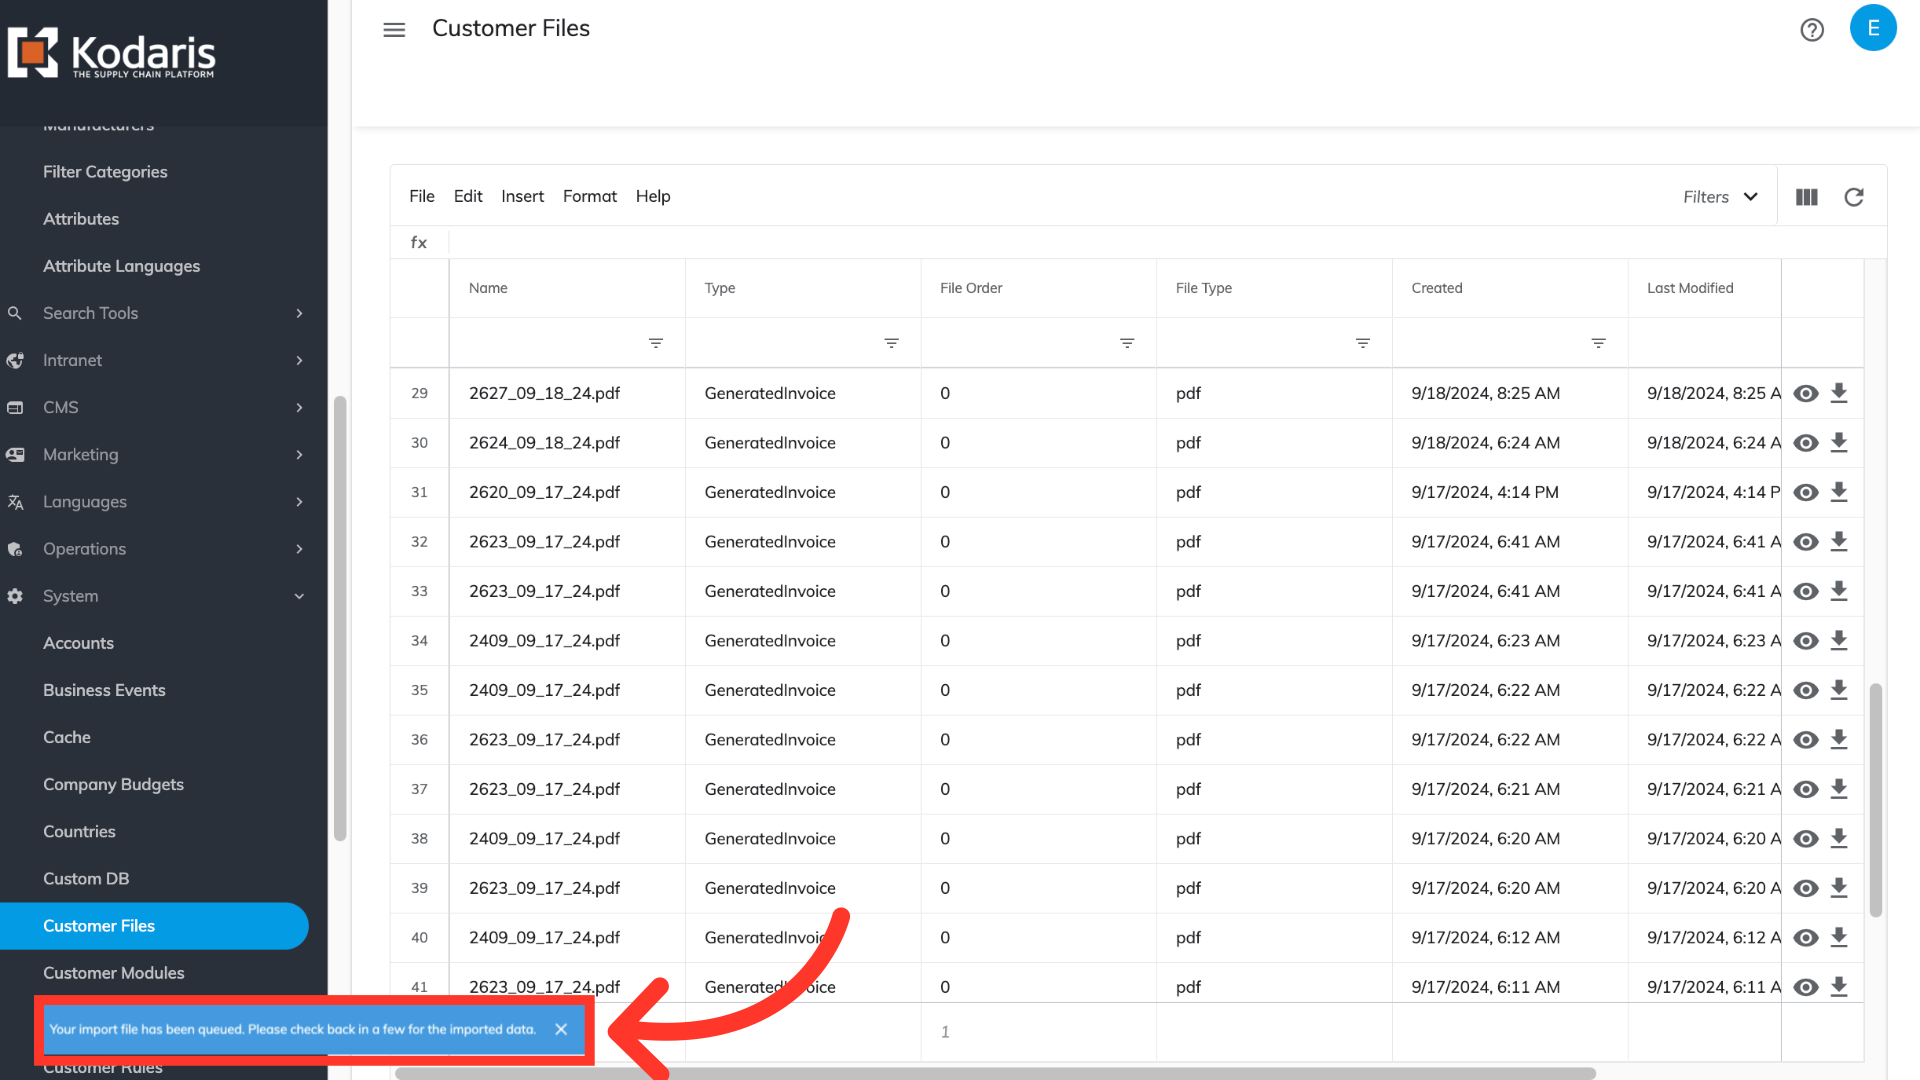Click eye icon for row 40
Viewport: 1920px width, 1080px height.
tap(1805, 938)
